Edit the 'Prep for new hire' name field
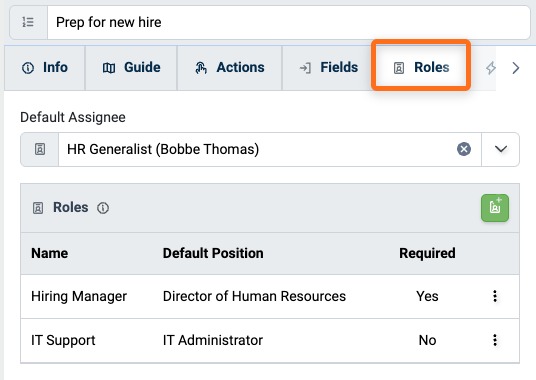 pos(289,23)
